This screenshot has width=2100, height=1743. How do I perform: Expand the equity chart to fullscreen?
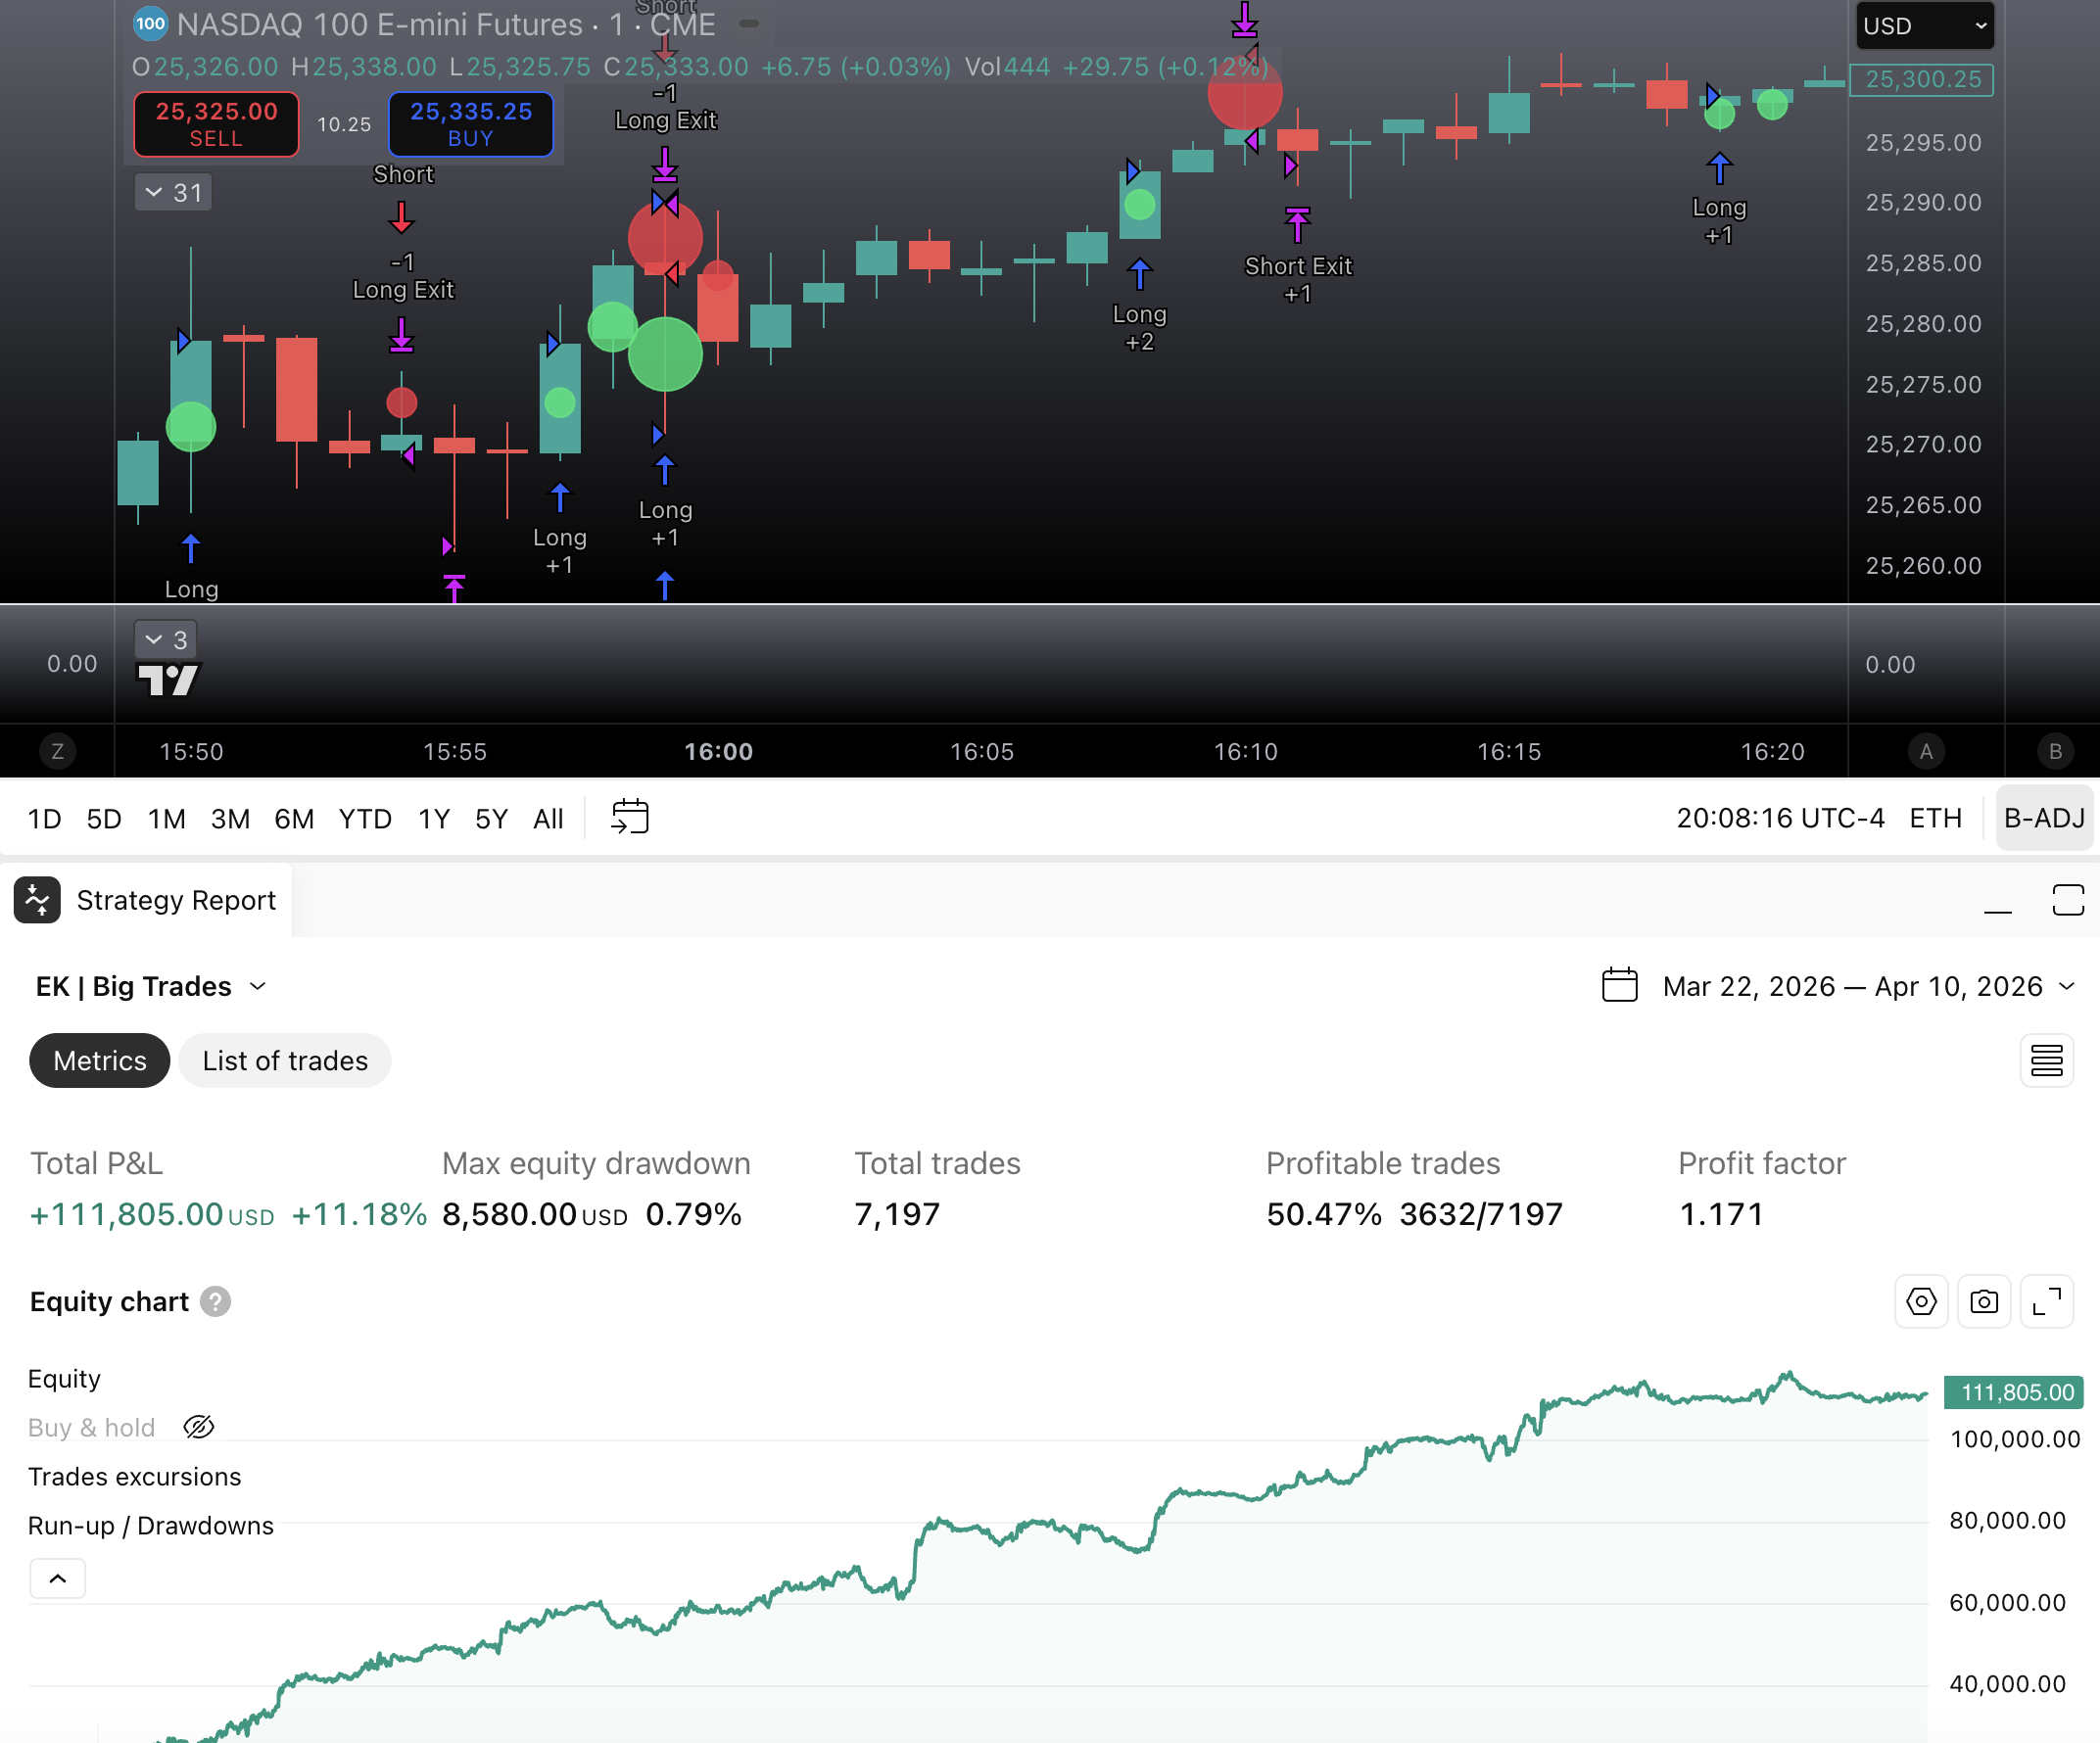click(2047, 1301)
